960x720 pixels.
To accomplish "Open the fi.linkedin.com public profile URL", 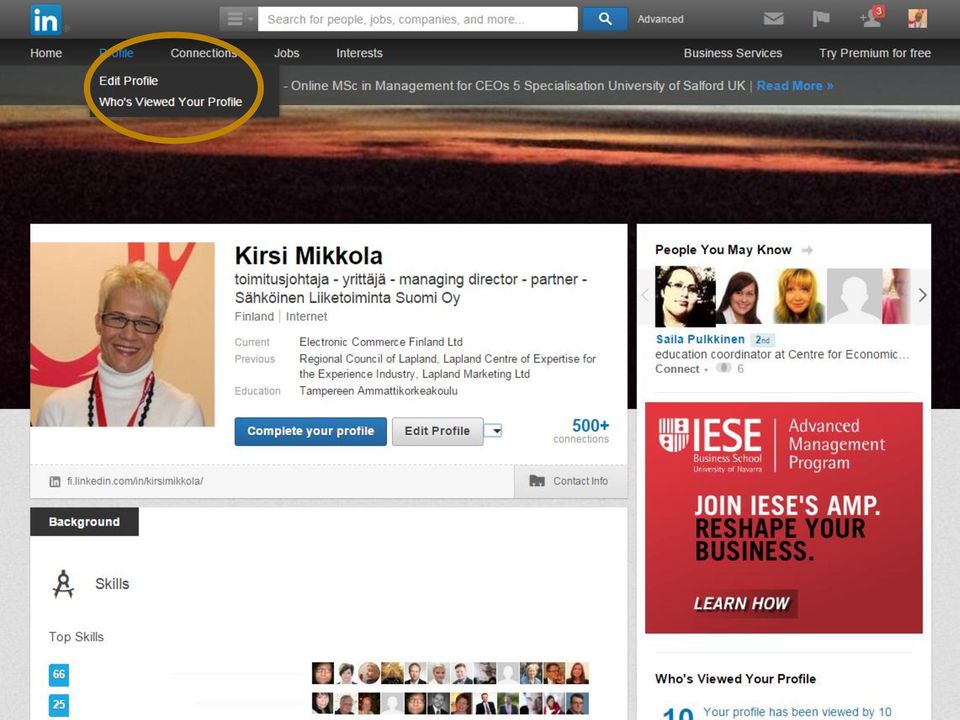I will pyautogui.click(x=135, y=481).
